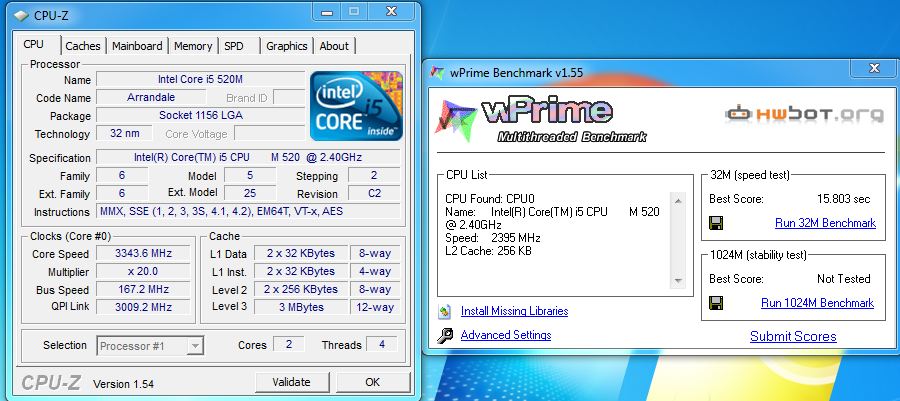Click the CPU List scroll down arrow
The height and width of the screenshot is (401, 900).
[x=678, y=281]
